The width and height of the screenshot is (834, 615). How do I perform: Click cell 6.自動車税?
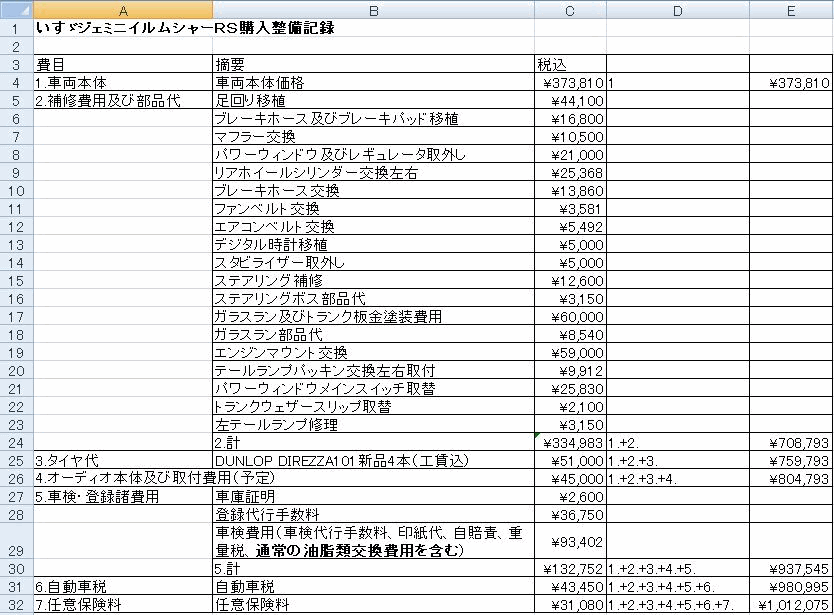click(123, 587)
